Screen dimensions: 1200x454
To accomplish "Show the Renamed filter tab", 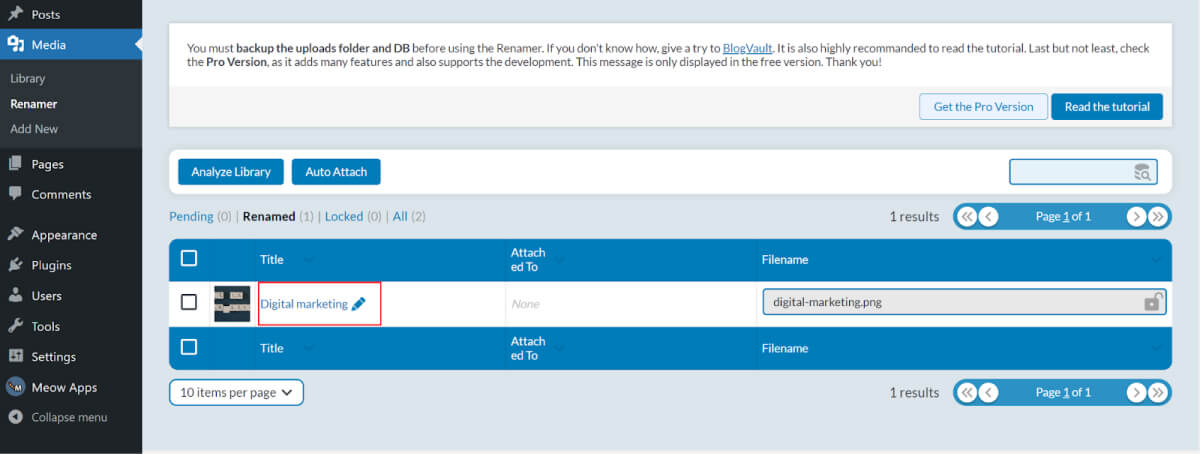I will click(x=269, y=216).
